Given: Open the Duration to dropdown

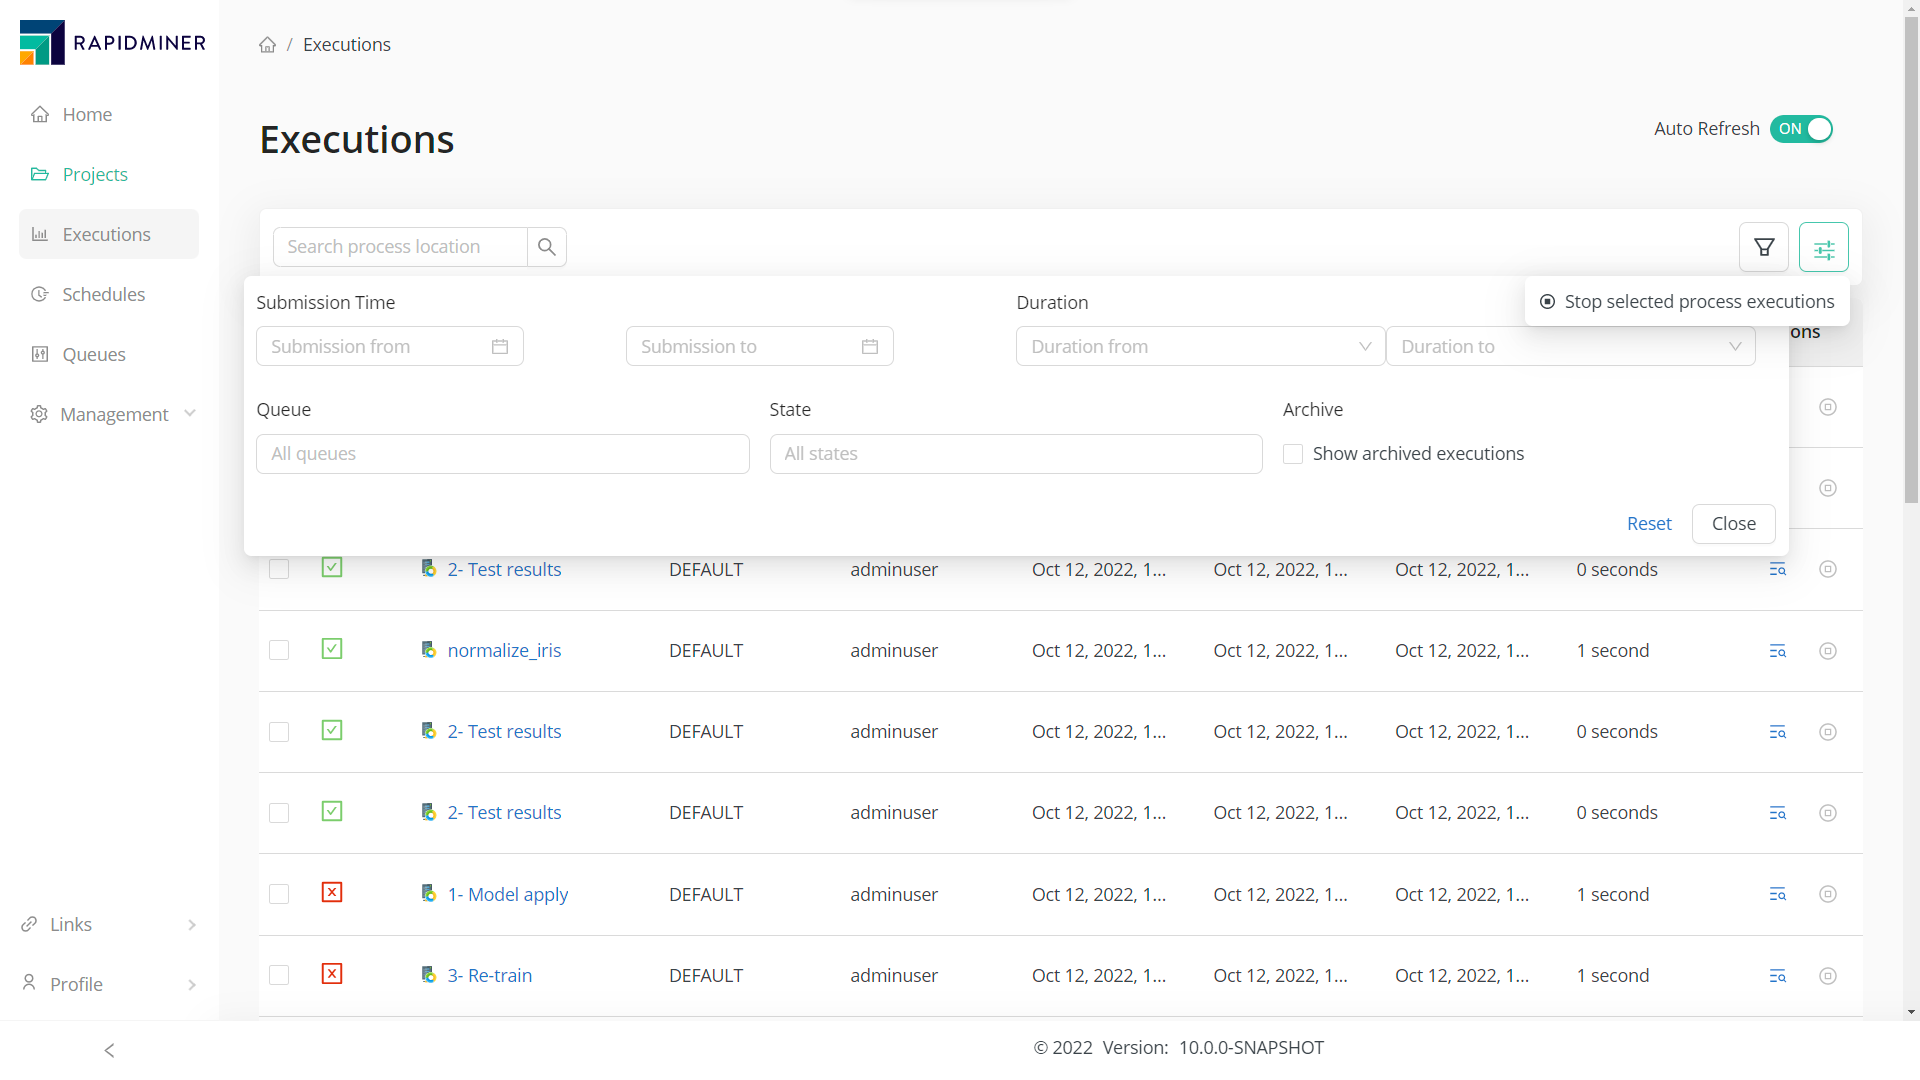Looking at the screenshot, I should tap(1570, 347).
